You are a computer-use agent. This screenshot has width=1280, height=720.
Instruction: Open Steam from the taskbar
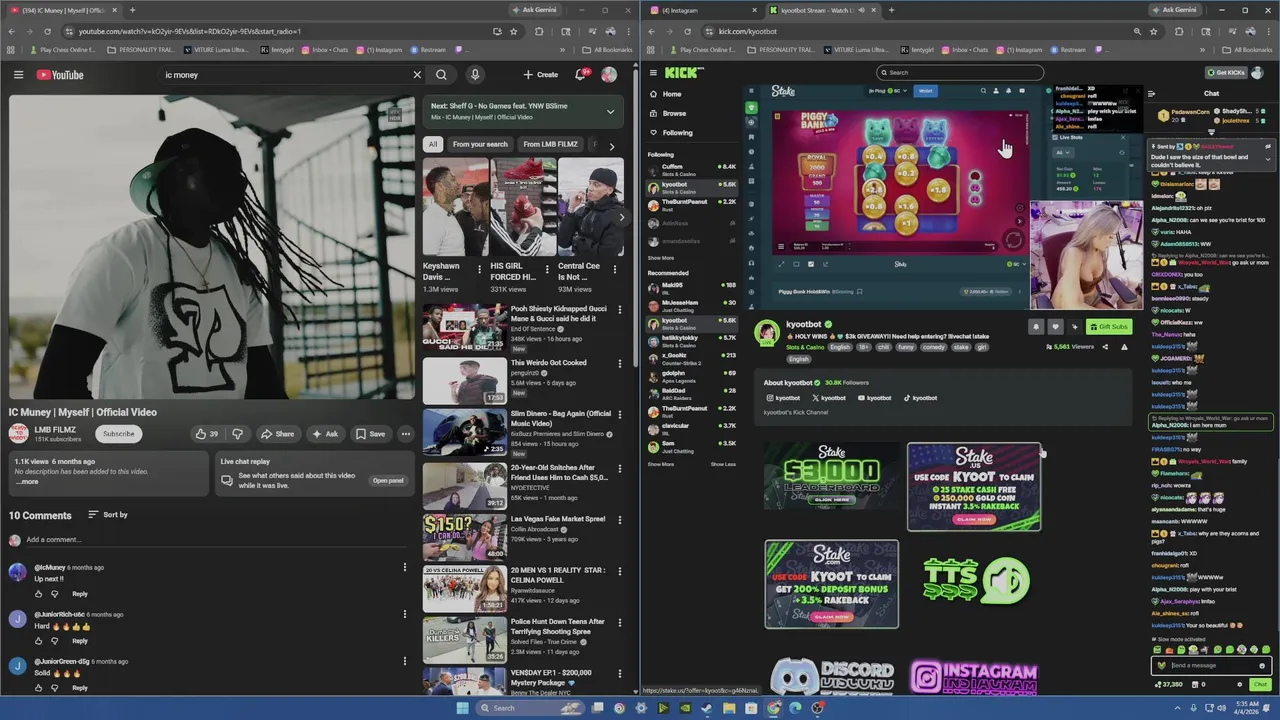point(707,708)
